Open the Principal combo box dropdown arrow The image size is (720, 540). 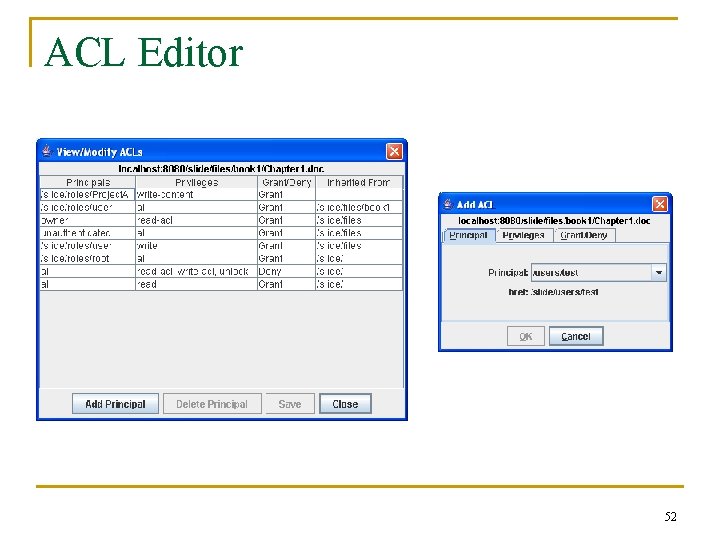click(659, 272)
